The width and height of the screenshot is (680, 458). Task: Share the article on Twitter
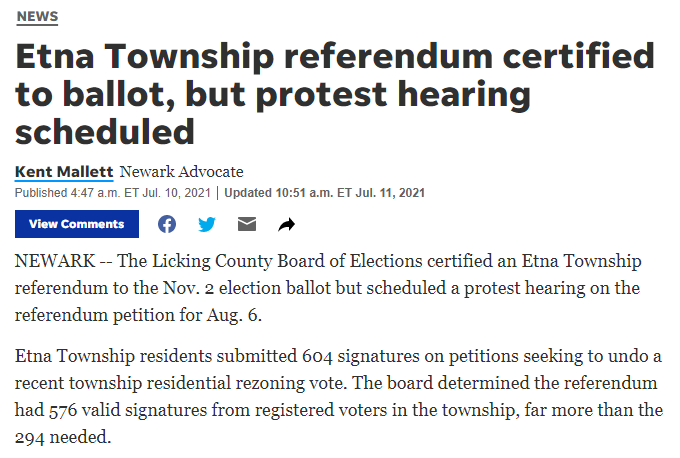[x=207, y=224]
